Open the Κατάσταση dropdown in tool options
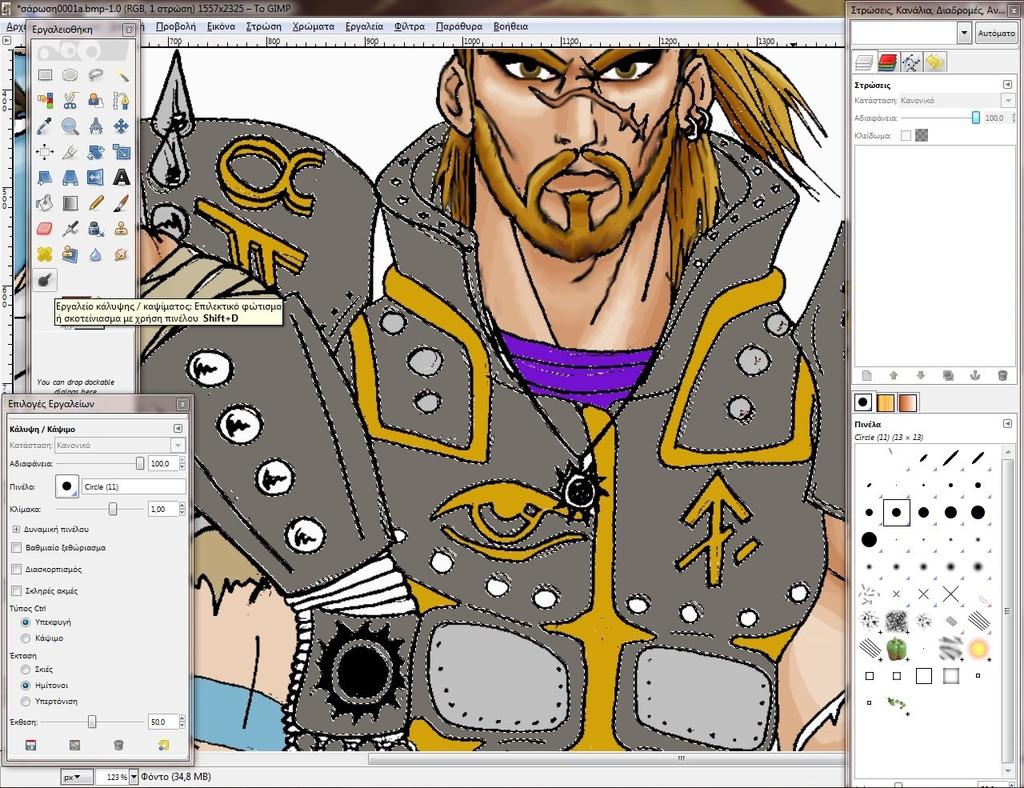Image resolution: width=1024 pixels, height=788 pixels. (120, 445)
